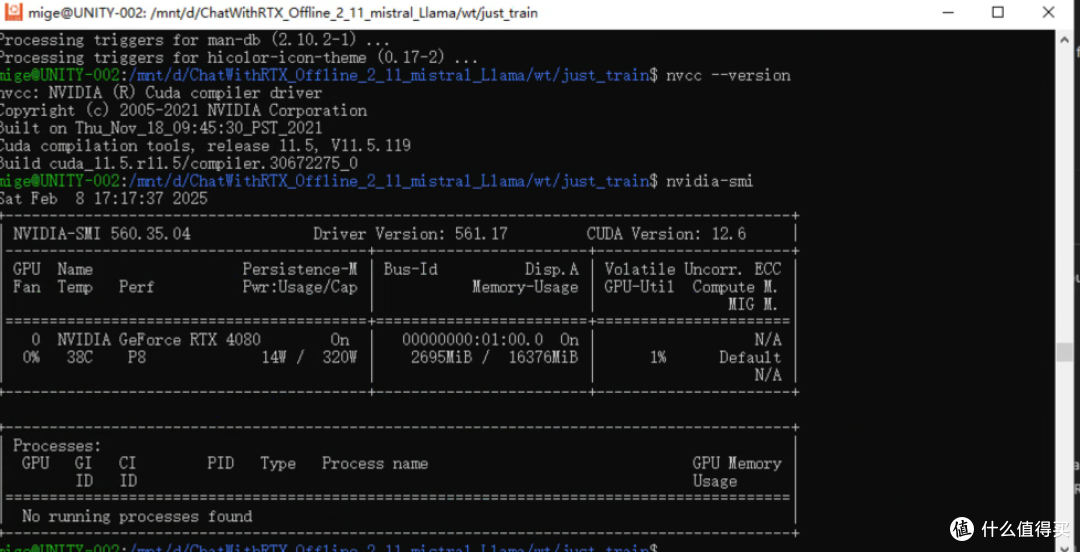Click the 'Memory-Usage' column header
This screenshot has height=552, width=1080.
click(525, 287)
